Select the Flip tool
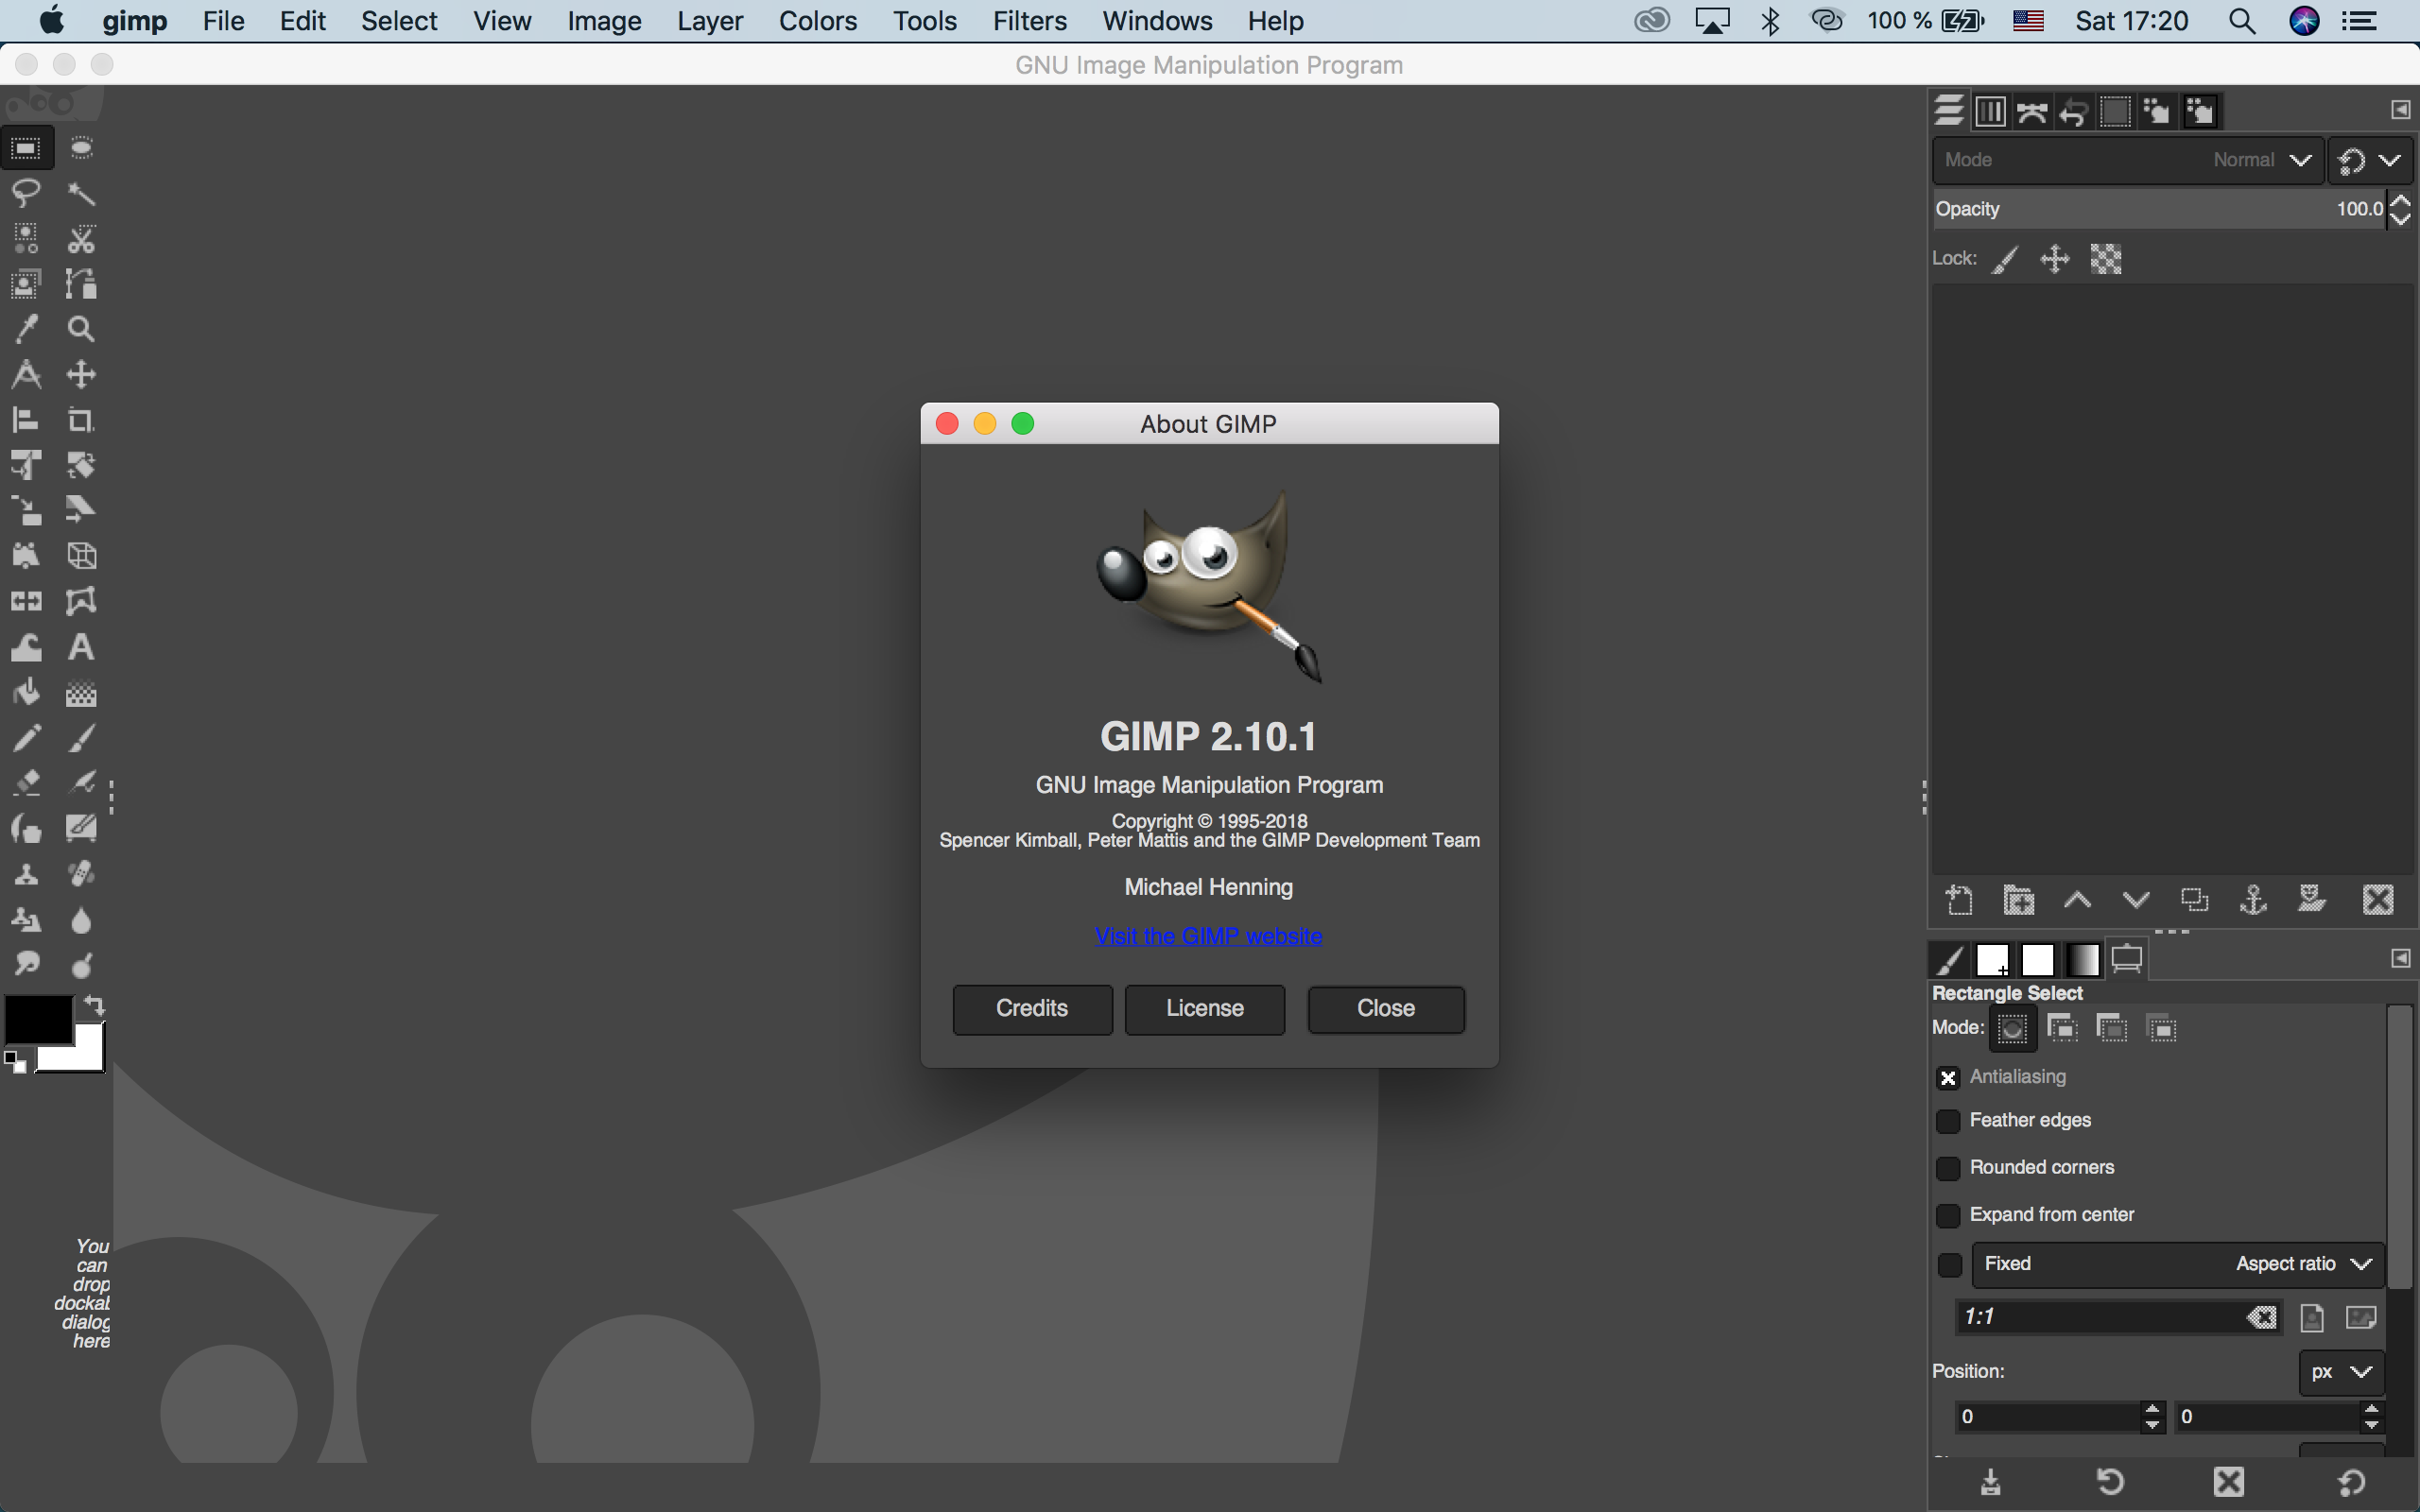This screenshot has height=1512, width=2420. 26,601
